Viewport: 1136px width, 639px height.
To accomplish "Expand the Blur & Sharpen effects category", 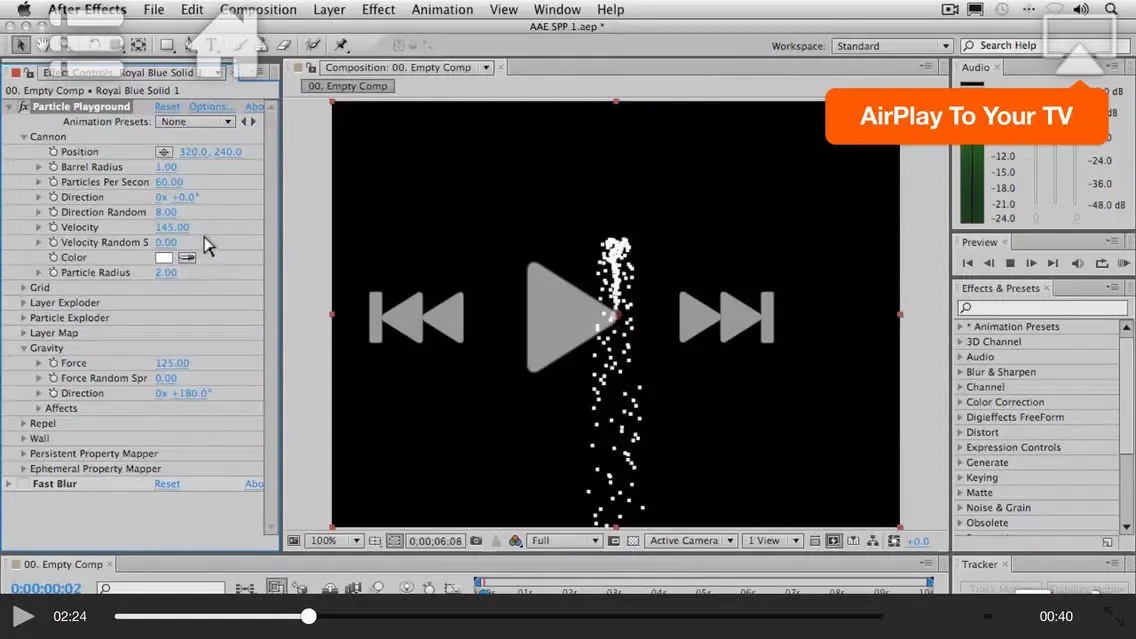I will [960, 372].
